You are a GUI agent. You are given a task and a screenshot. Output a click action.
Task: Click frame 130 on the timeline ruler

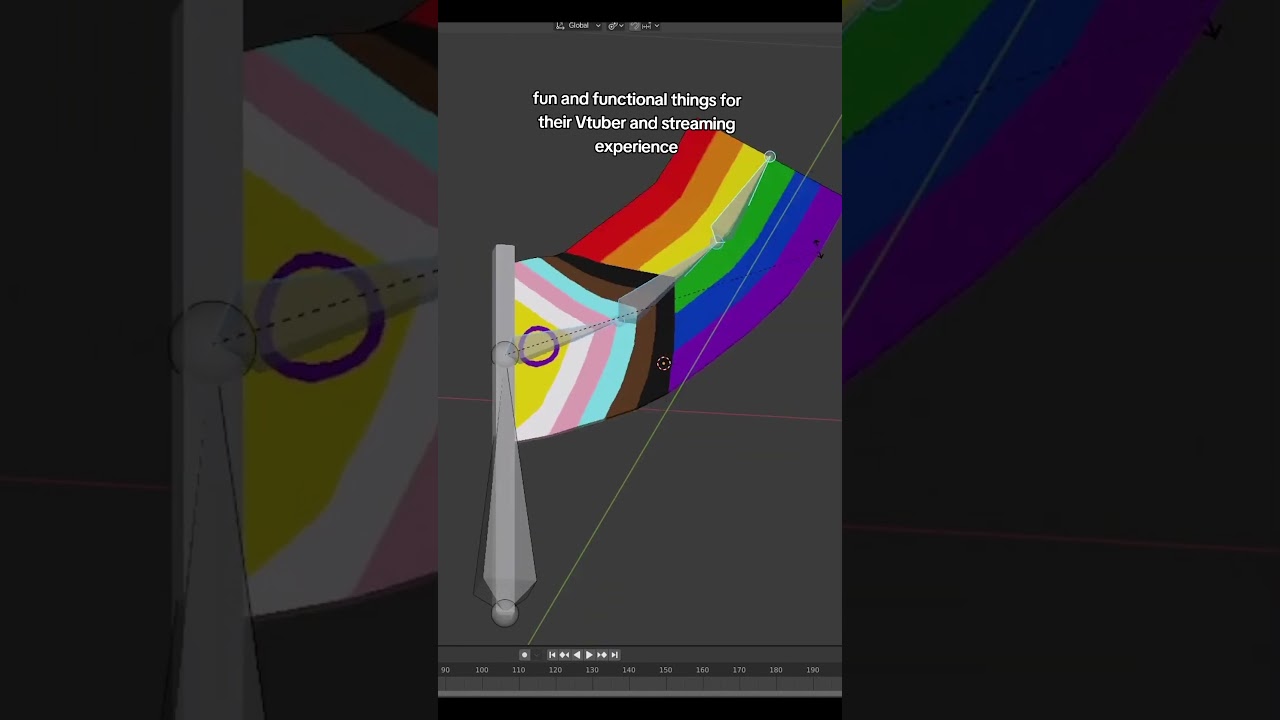[592, 670]
